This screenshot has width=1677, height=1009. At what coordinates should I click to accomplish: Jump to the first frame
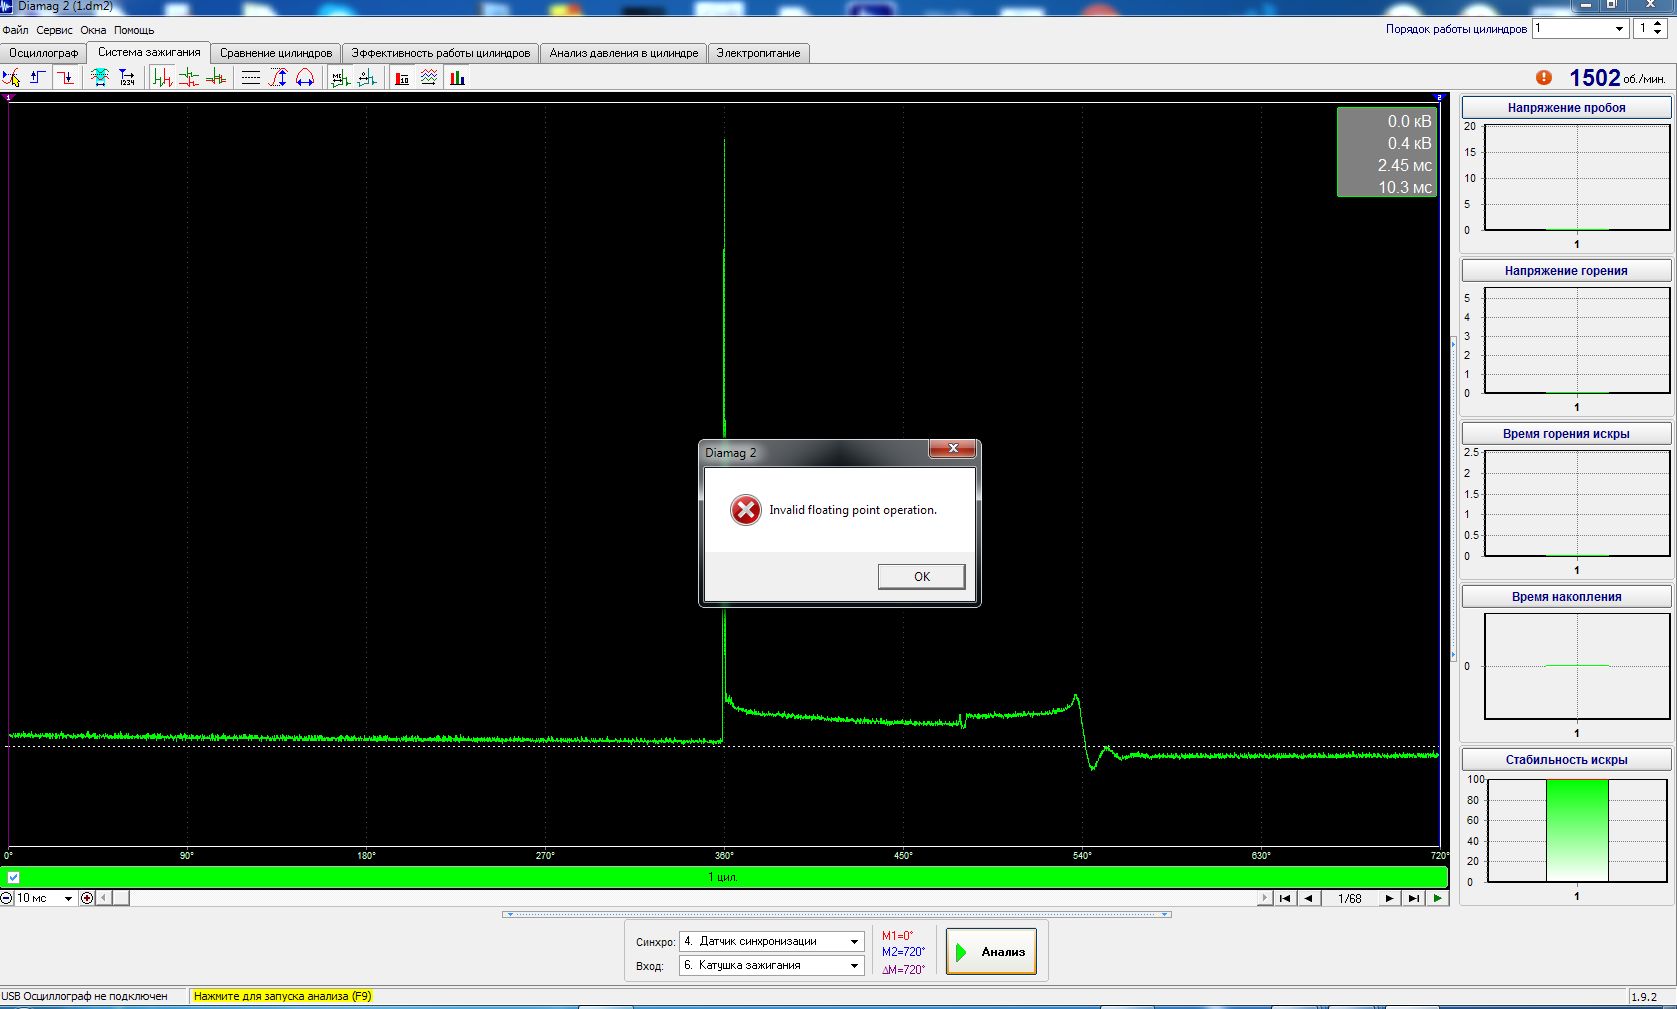click(1285, 898)
